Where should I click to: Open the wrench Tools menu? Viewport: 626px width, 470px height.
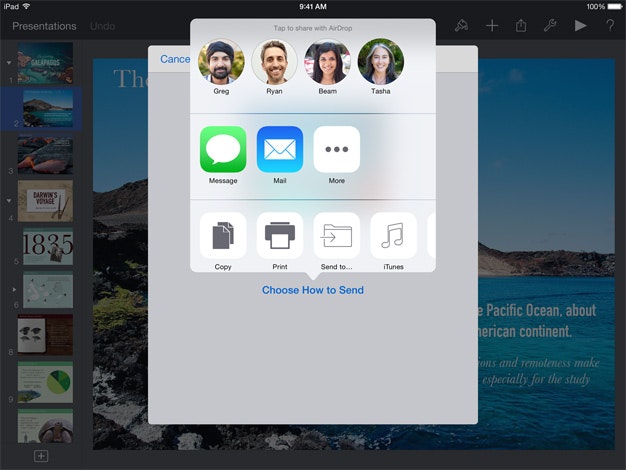coord(550,26)
